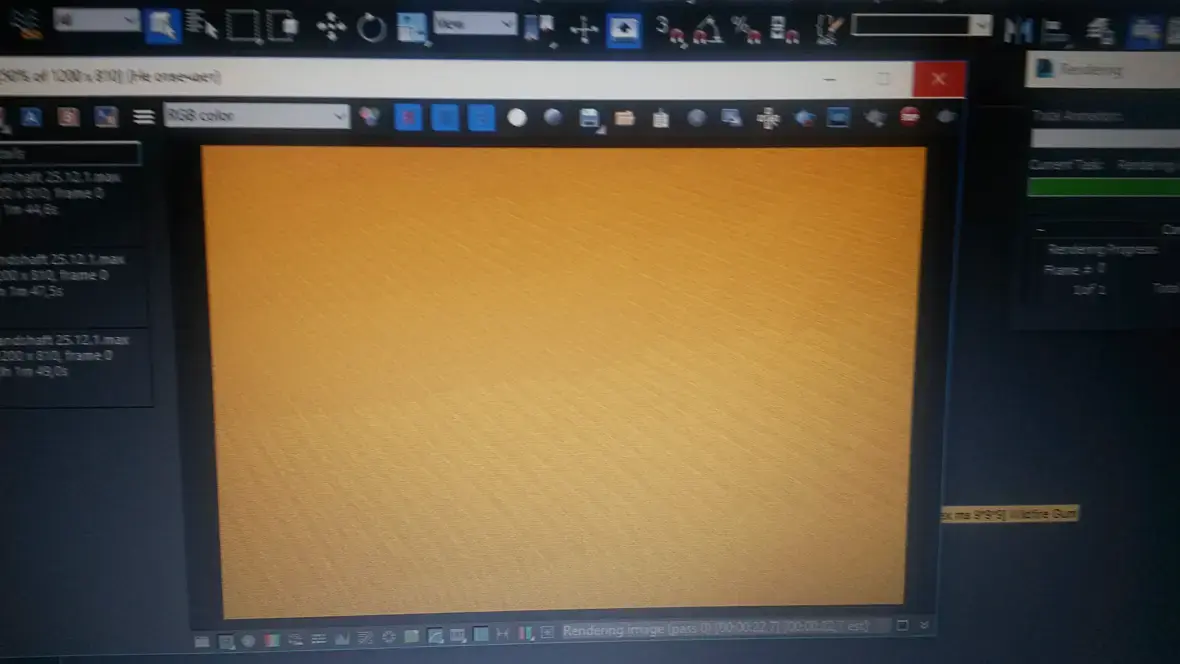This screenshot has height=664, width=1180.
Task: Click the Rendering dialog title bar
Action: (x=1102, y=69)
